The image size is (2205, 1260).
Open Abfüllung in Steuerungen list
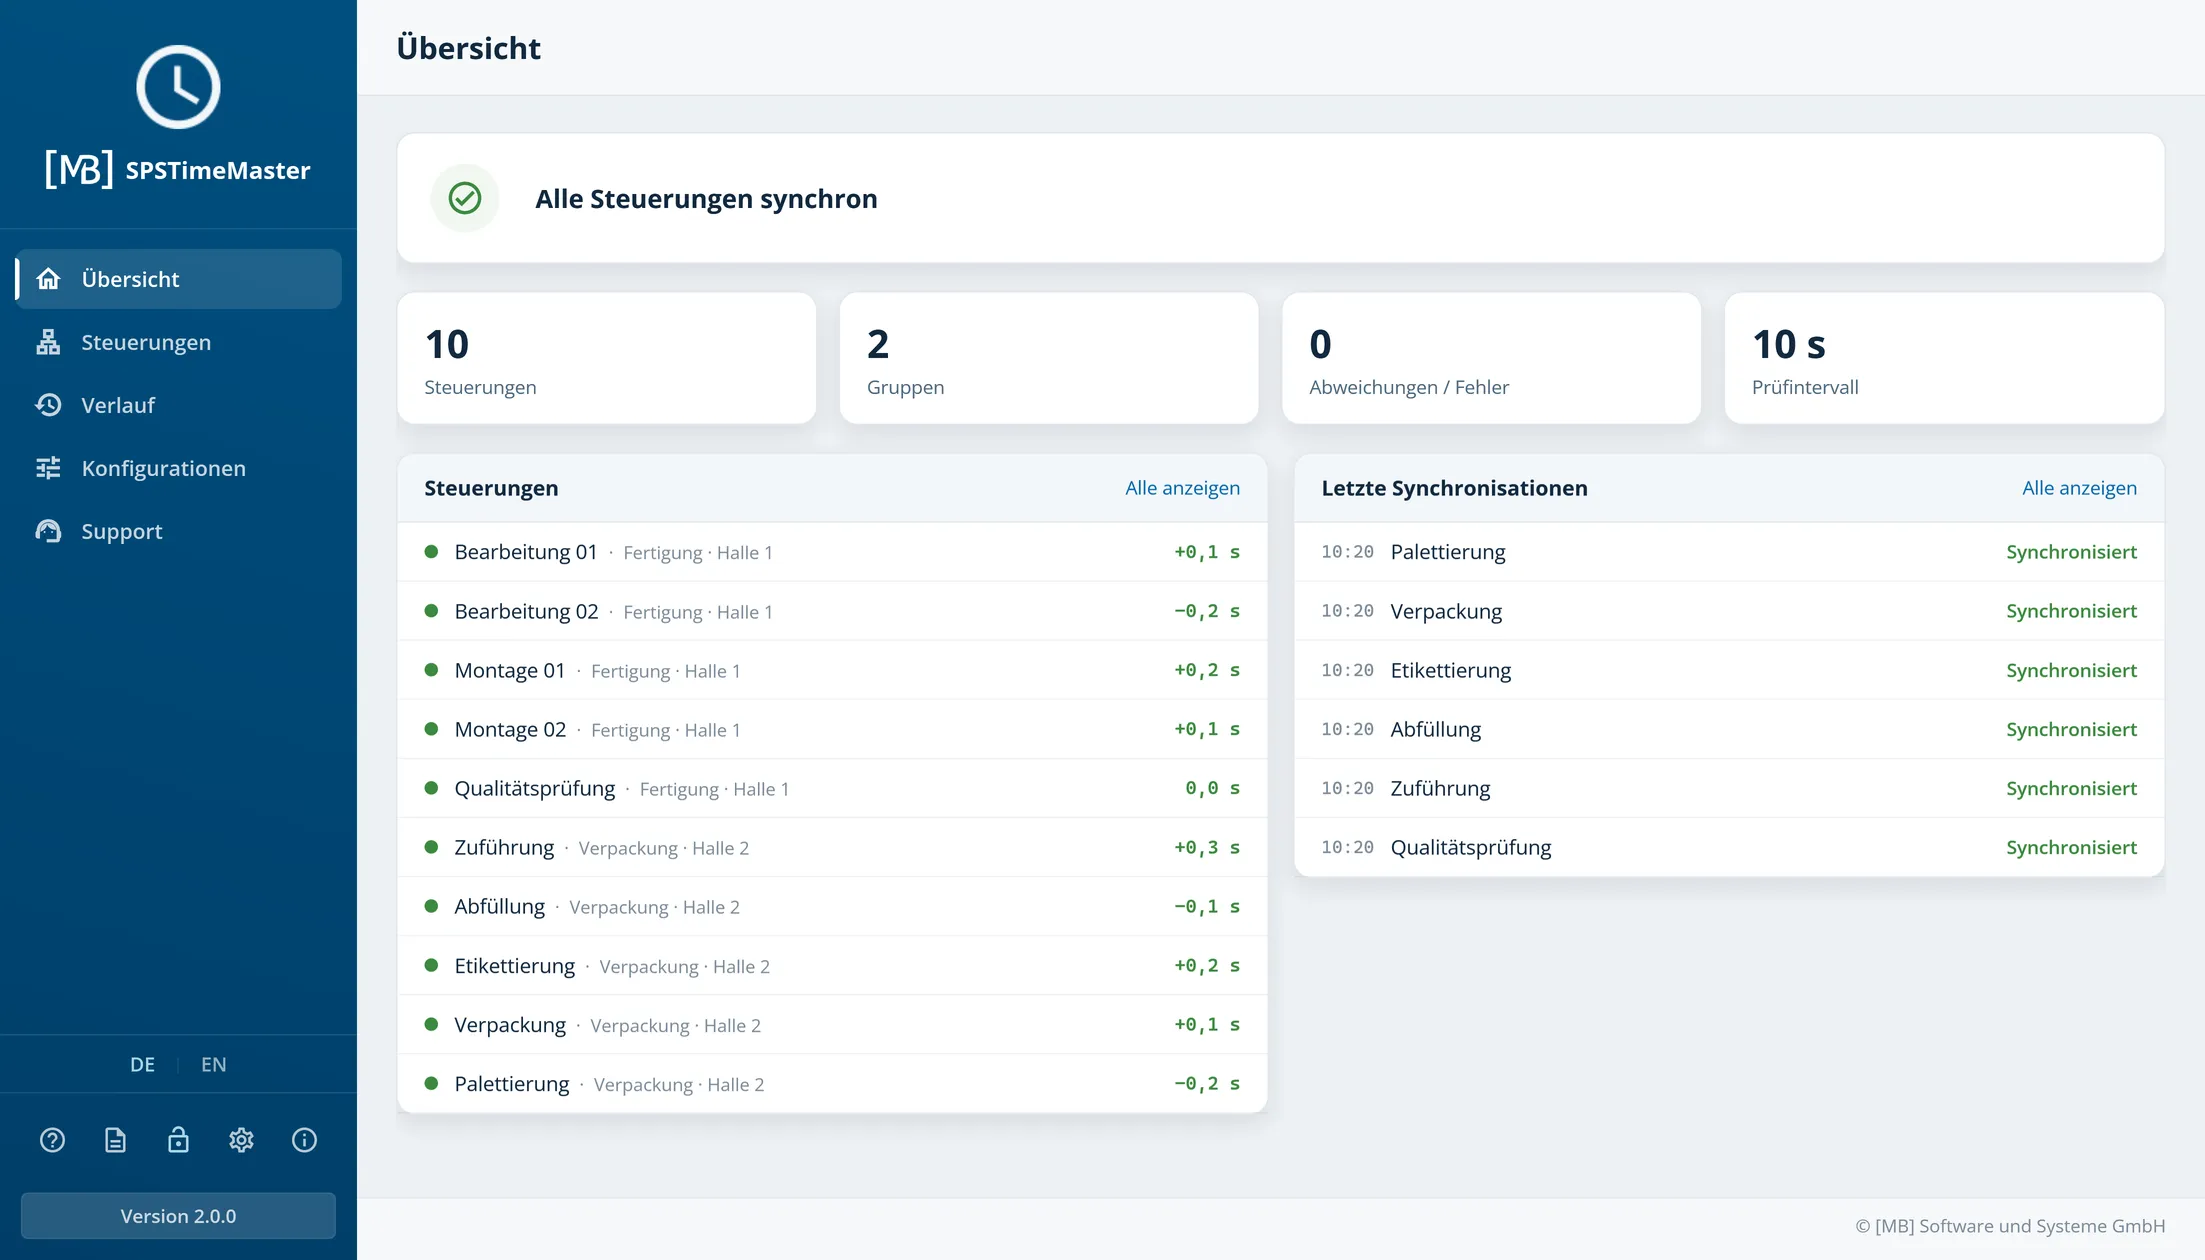[x=832, y=906]
